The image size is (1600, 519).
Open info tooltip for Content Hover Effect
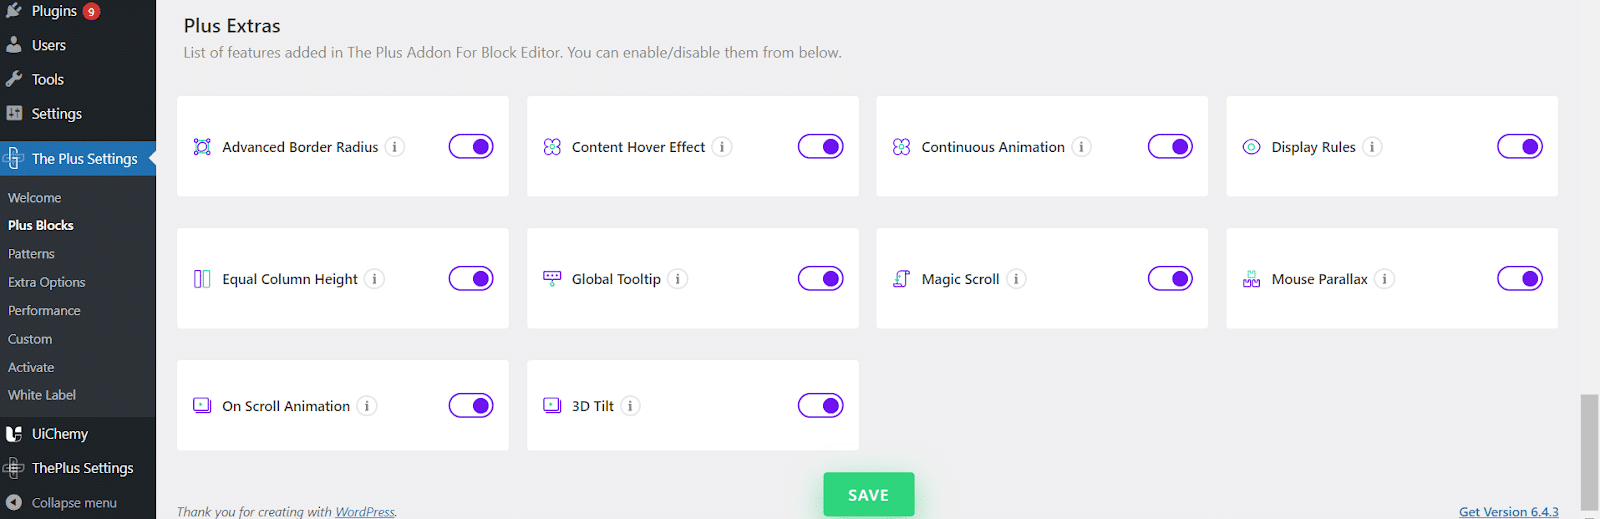tap(722, 147)
